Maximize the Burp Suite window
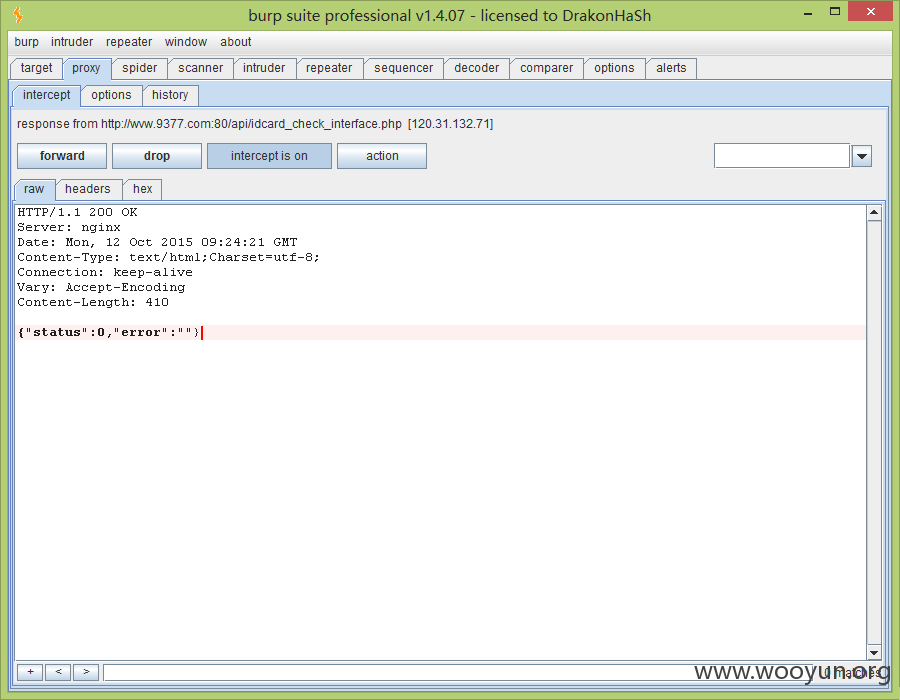 pyautogui.click(x=835, y=12)
